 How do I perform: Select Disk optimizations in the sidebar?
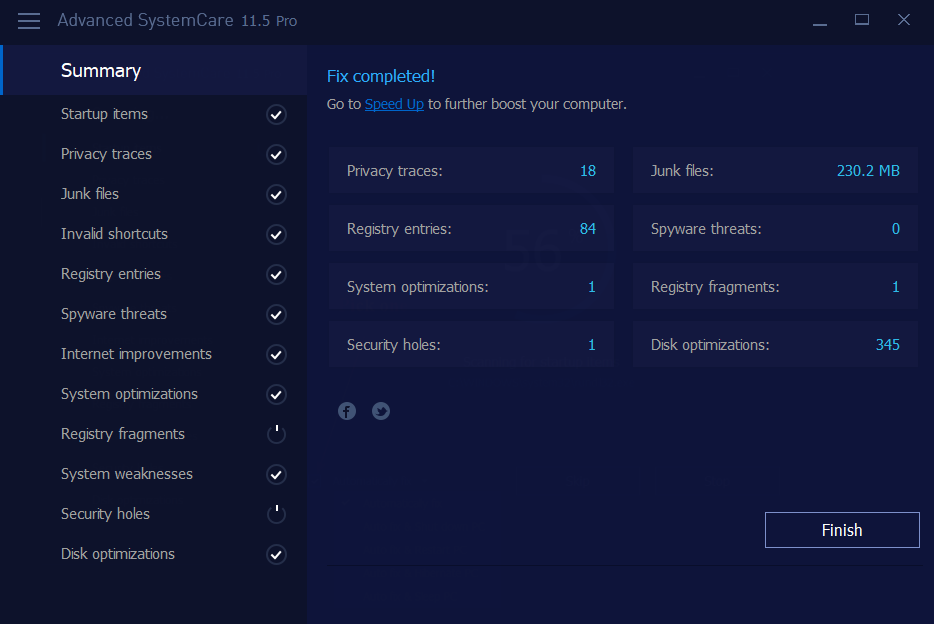click(x=118, y=554)
